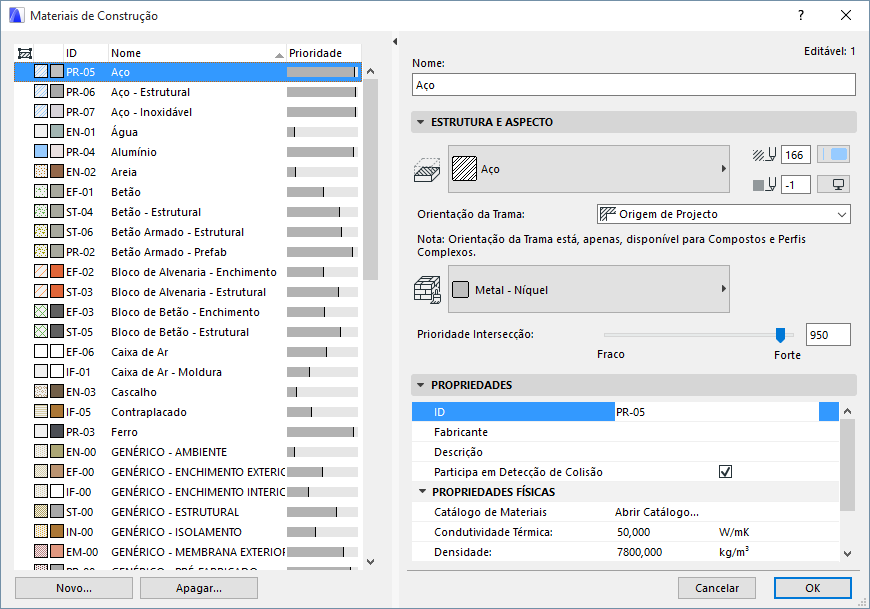The image size is (870, 609).
Task: Select Bloco de Betão - Estrutural row
Action: [188, 332]
